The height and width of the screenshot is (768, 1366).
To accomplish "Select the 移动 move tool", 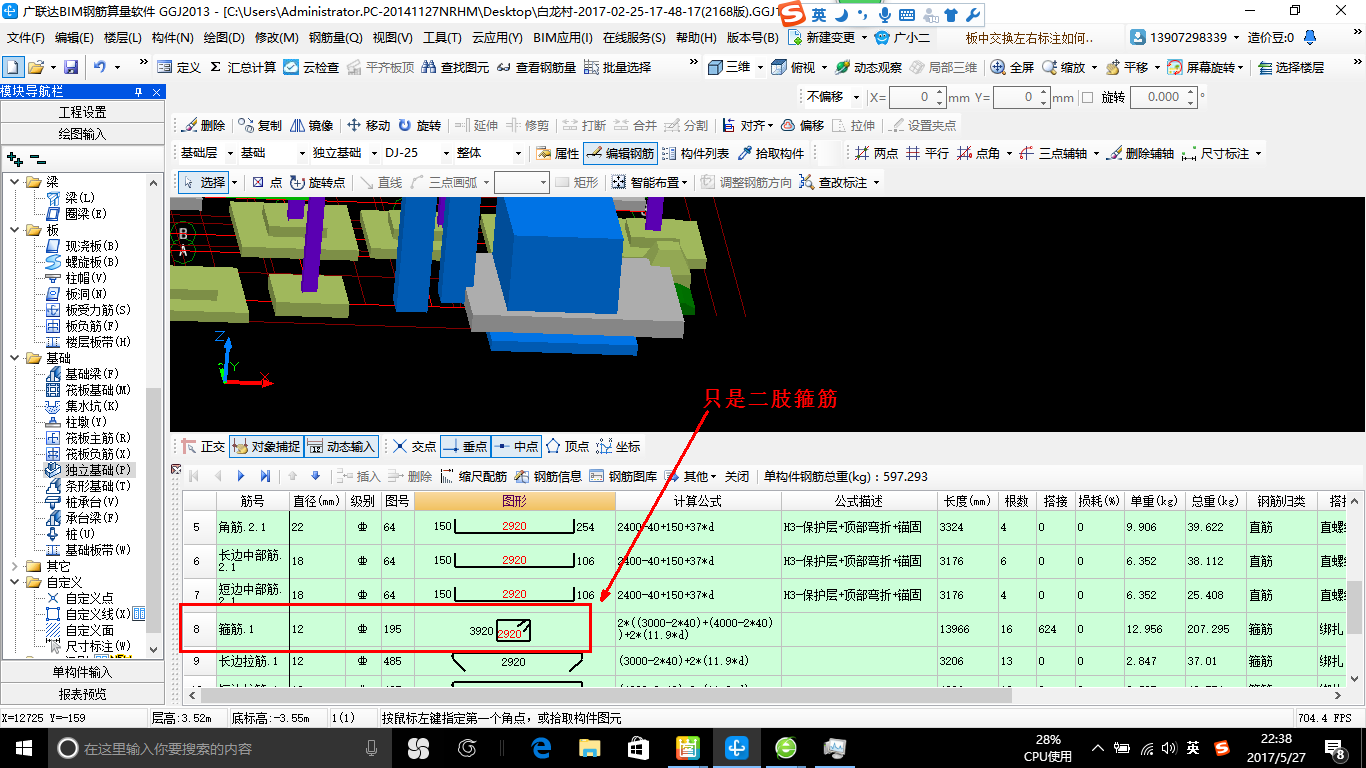I will [368, 125].
